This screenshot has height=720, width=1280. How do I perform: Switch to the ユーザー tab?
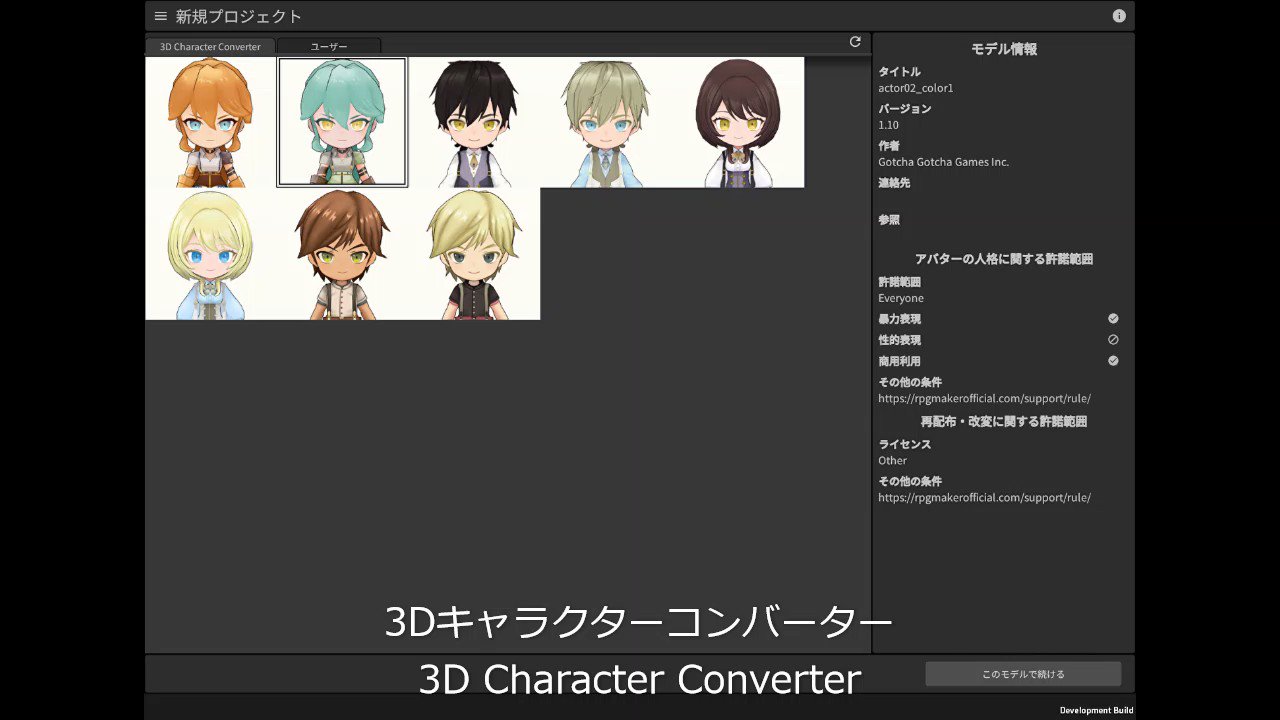[x=329, y=46]
